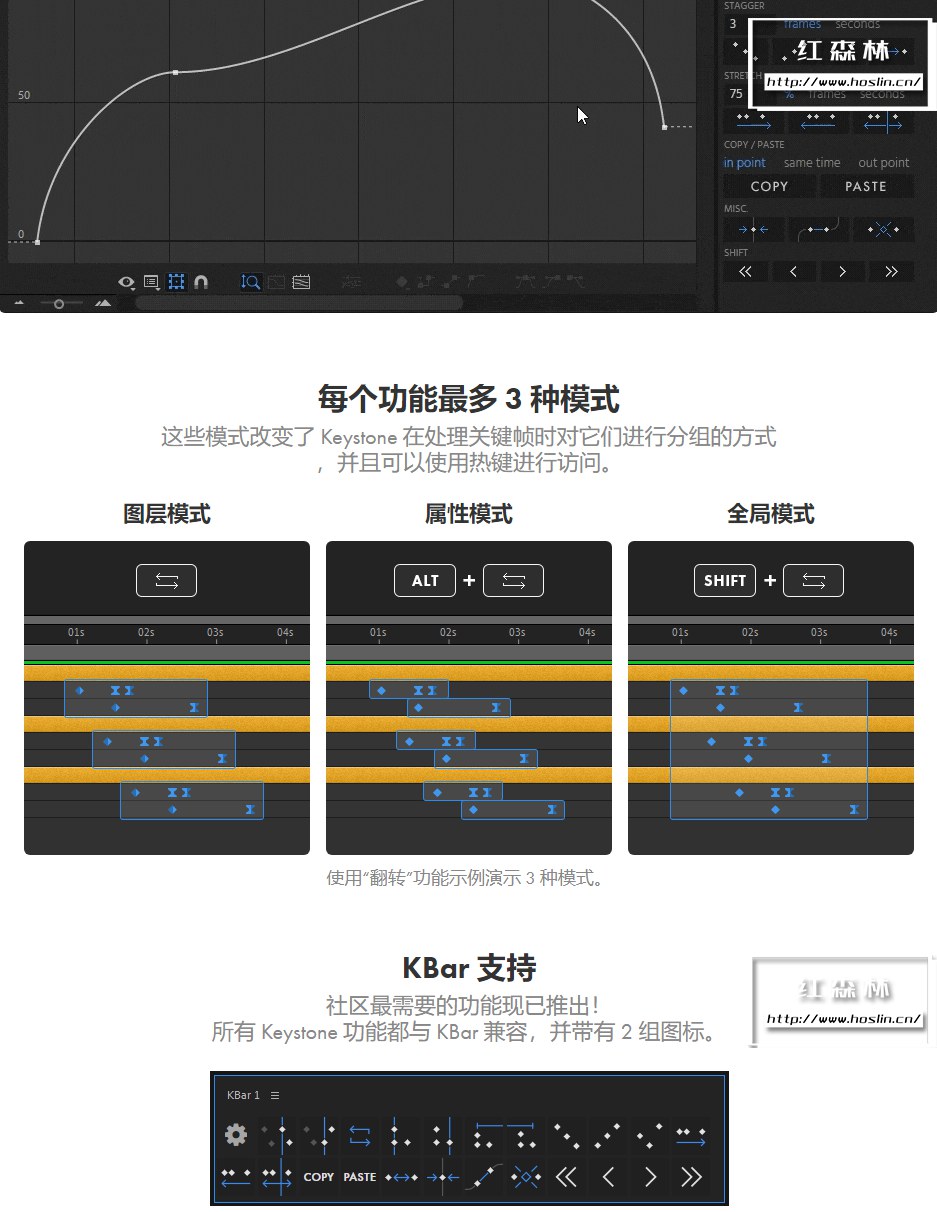Toggle the Show Transform Box icon
The height and width of the screenshot is (1212, 937).
pos(175,282)
